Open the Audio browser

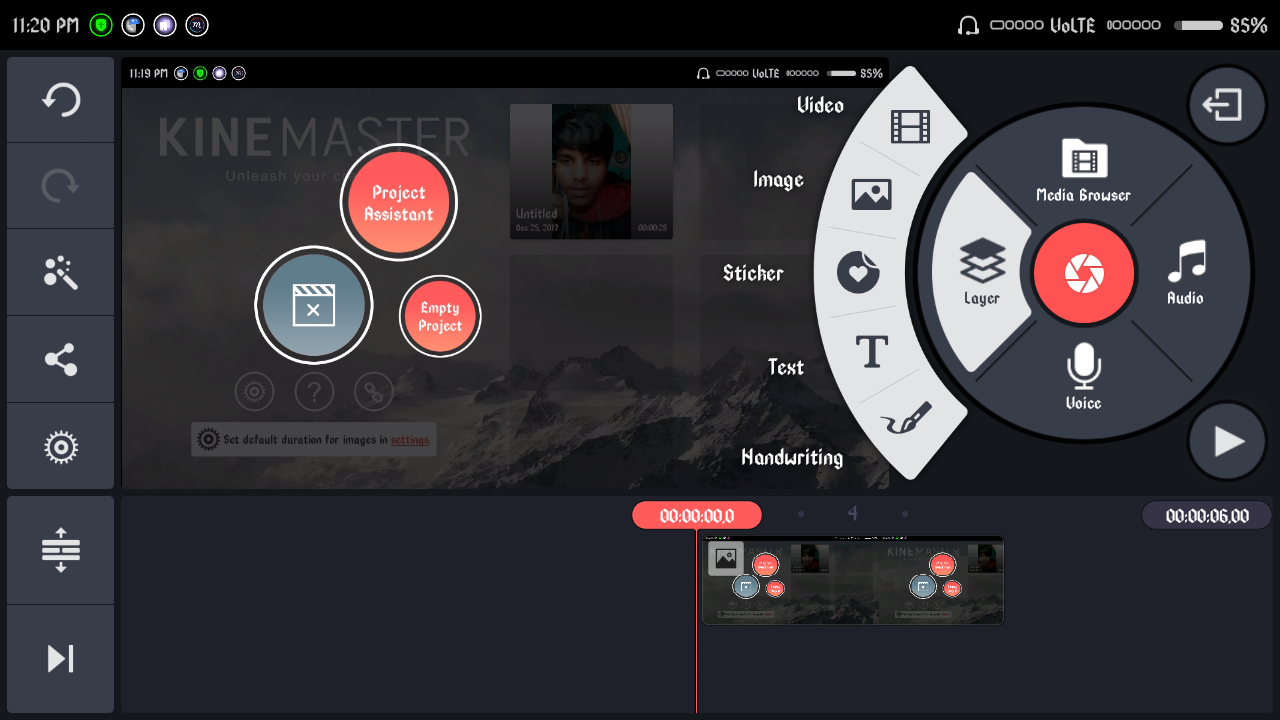(x=1186, y=272)
